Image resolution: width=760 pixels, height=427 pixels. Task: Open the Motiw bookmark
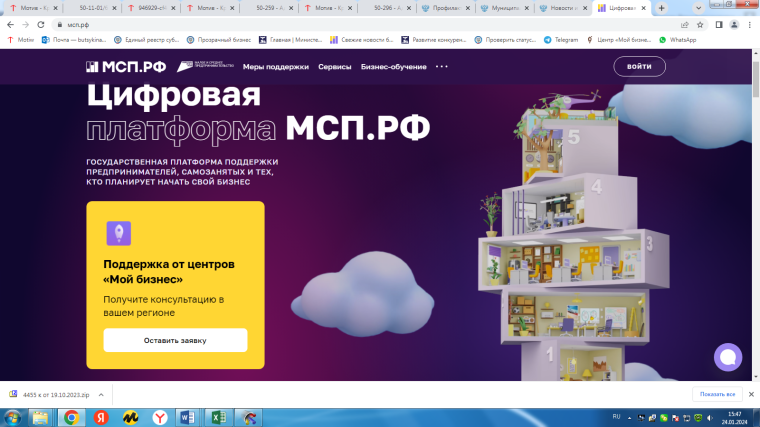(21, 40)
